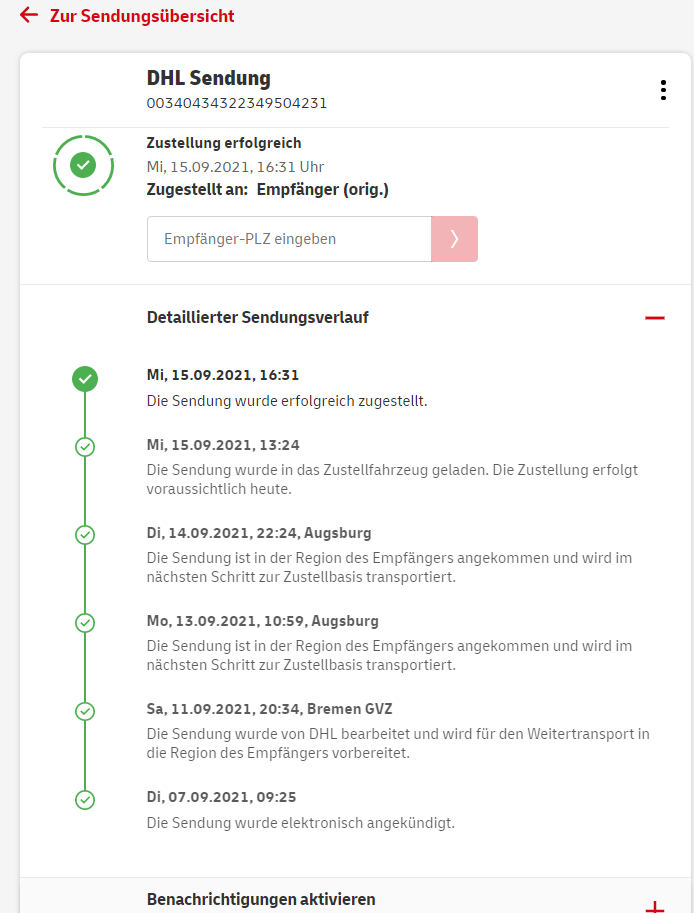This screenshot has height=913, width=694.
Task: Select the tracking number 00340434322349504231
Action: pos(237,103)
